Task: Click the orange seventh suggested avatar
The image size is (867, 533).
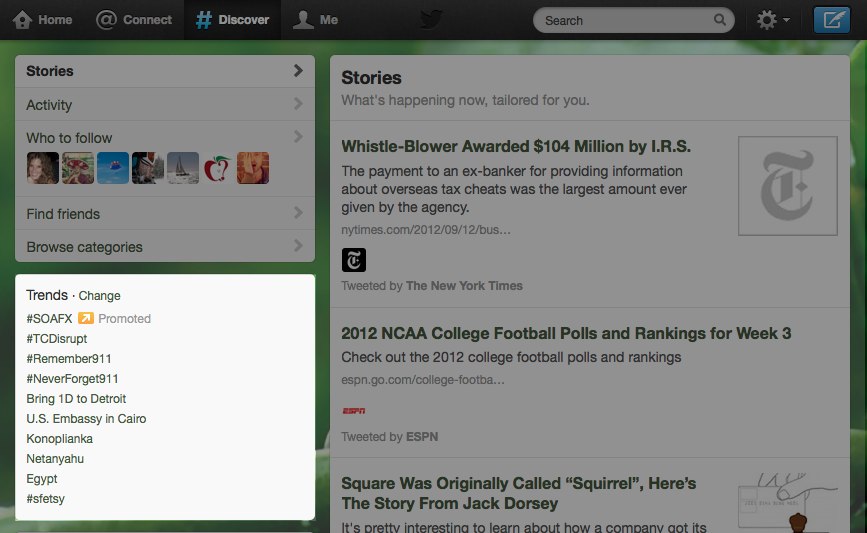Action: pos(253,168)
